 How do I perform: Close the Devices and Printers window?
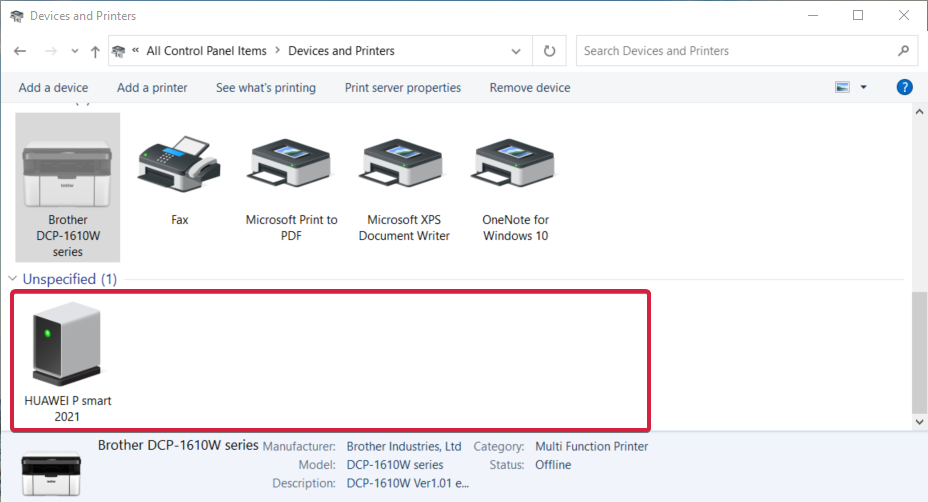904,15
